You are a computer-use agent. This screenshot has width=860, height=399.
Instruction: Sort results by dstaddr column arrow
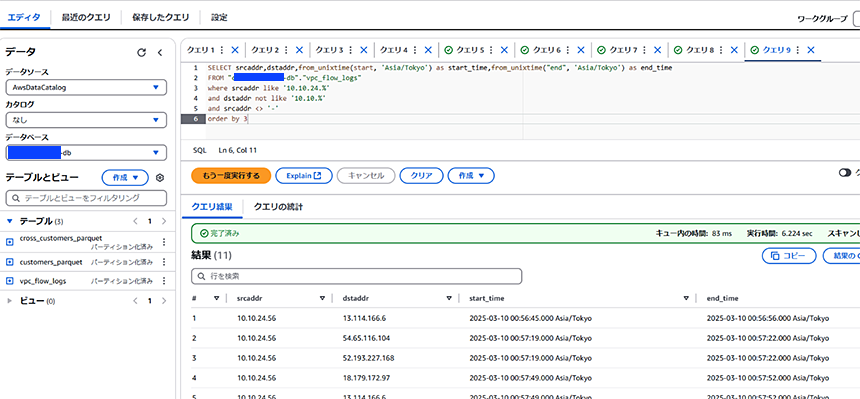point(449,298)
